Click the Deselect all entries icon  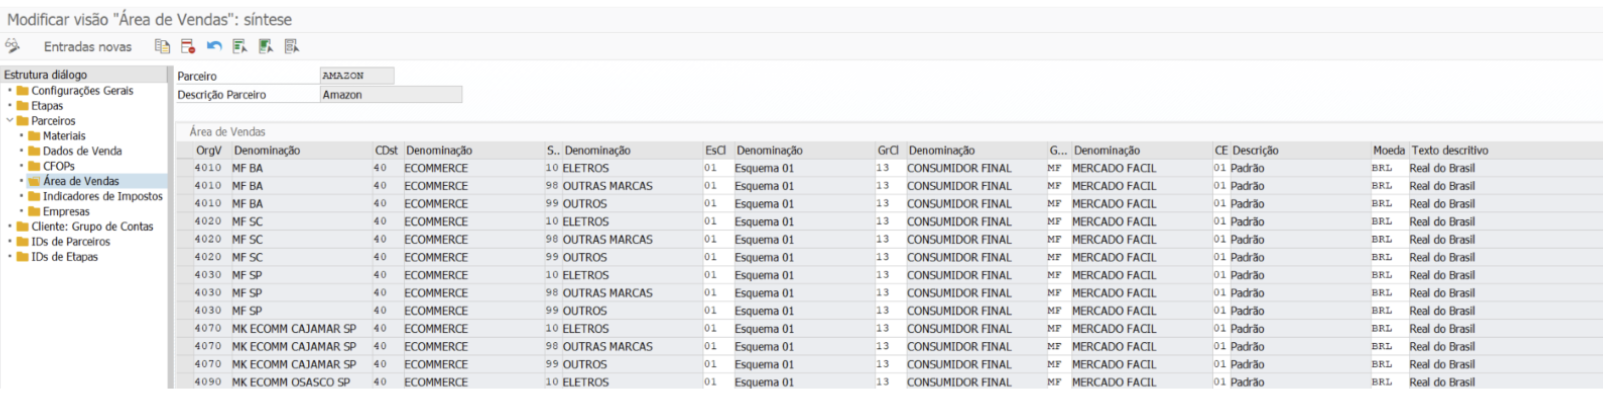pos(292,46)
